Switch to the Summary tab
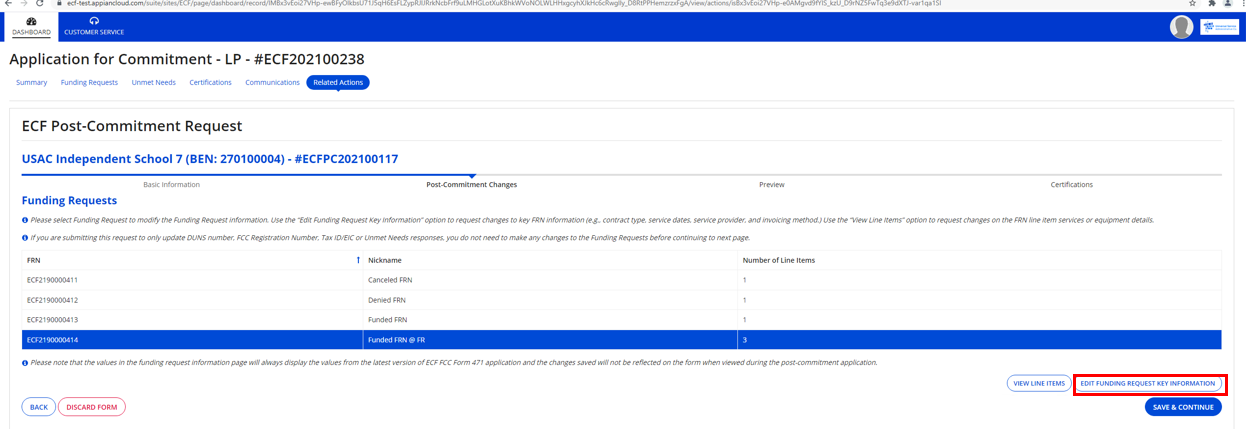 31,82
